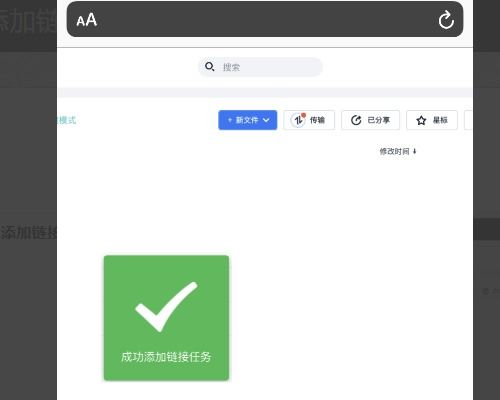
Task: Reload the page with the refresh icon
Action: (446, 20)
